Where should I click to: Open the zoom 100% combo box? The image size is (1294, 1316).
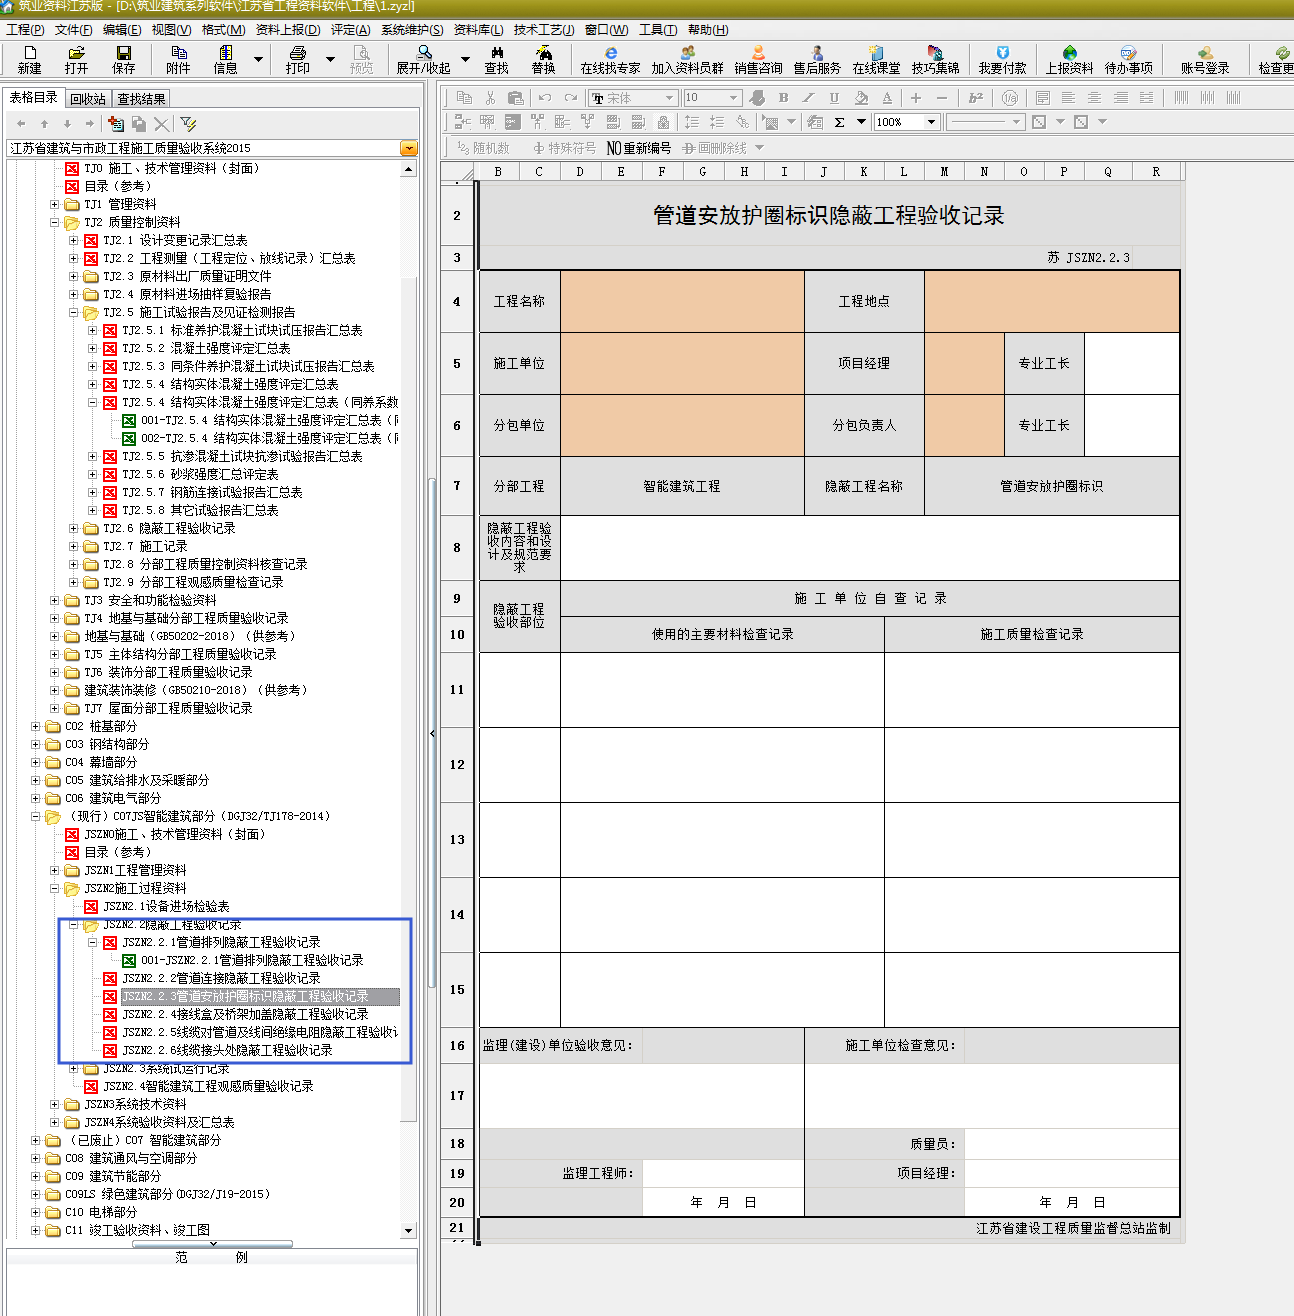[906, 122]
